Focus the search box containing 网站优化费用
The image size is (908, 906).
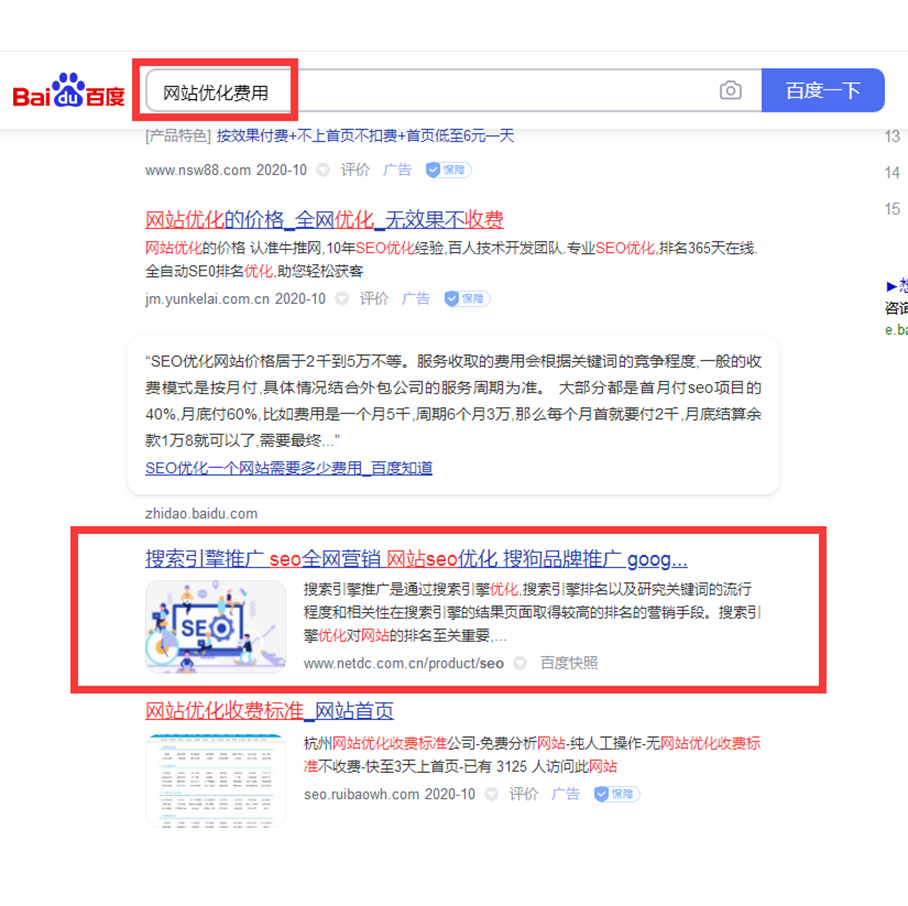[x=453, y=91]
